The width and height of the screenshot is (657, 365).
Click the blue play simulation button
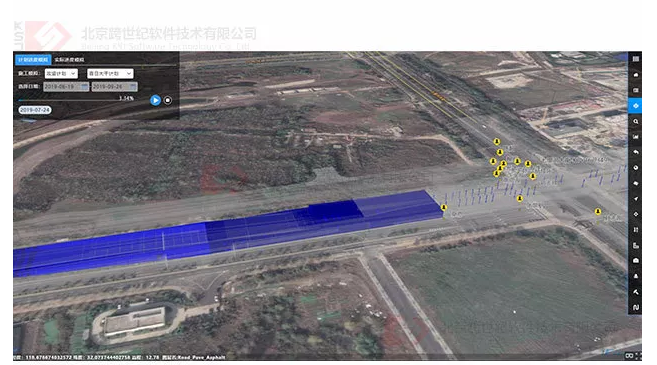[x=155, y=100]
